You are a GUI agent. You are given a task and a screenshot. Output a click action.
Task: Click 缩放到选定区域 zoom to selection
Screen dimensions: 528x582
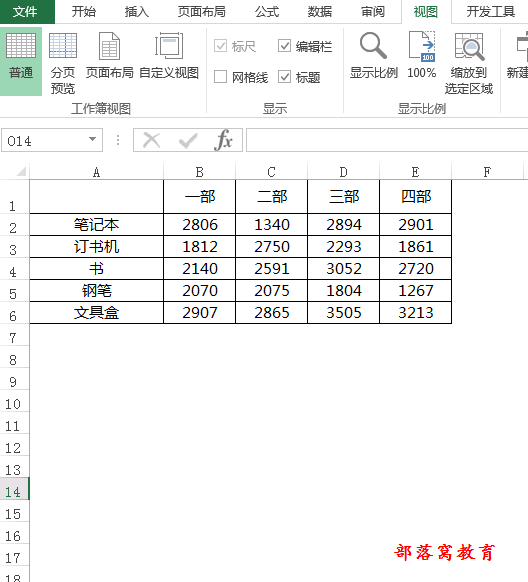tap(469, 63)
